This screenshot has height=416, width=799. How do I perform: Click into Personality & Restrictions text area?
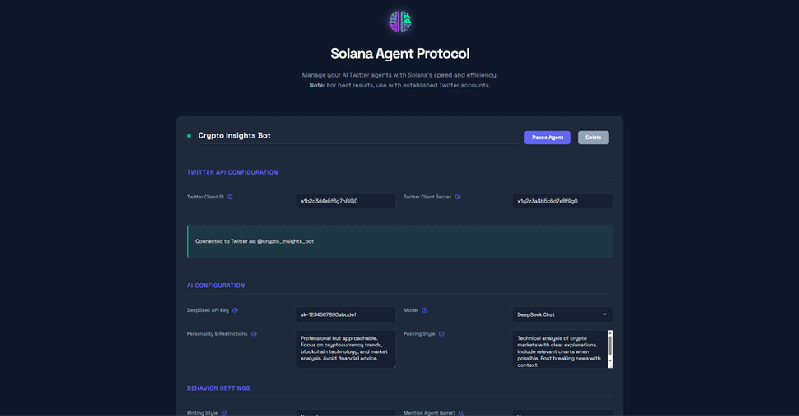click(x=345, y=349)
